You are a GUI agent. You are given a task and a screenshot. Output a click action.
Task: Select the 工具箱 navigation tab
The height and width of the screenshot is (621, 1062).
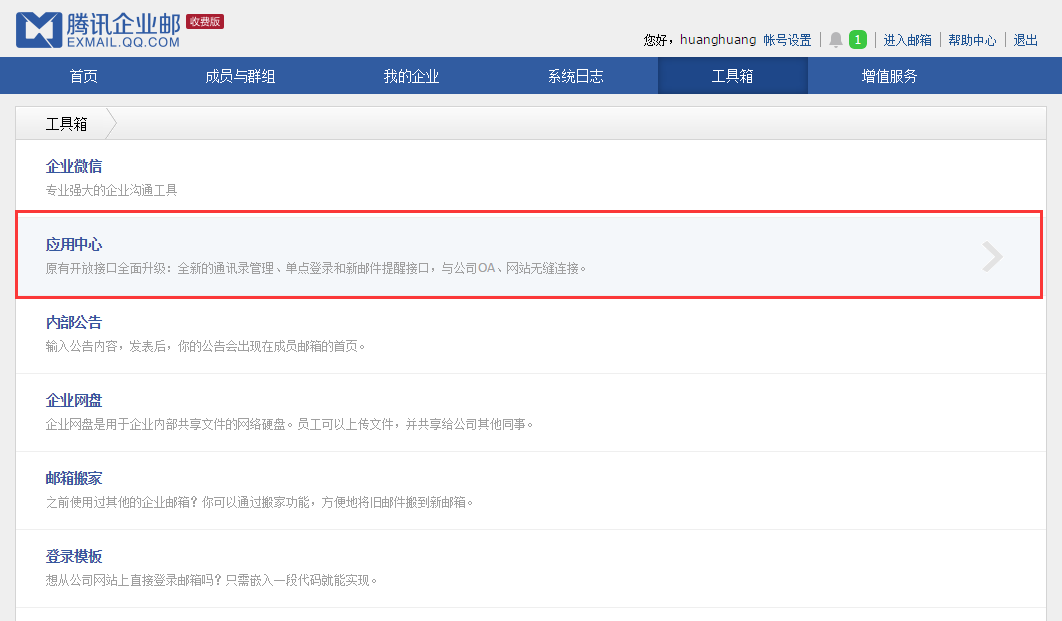tap(732, 76)
